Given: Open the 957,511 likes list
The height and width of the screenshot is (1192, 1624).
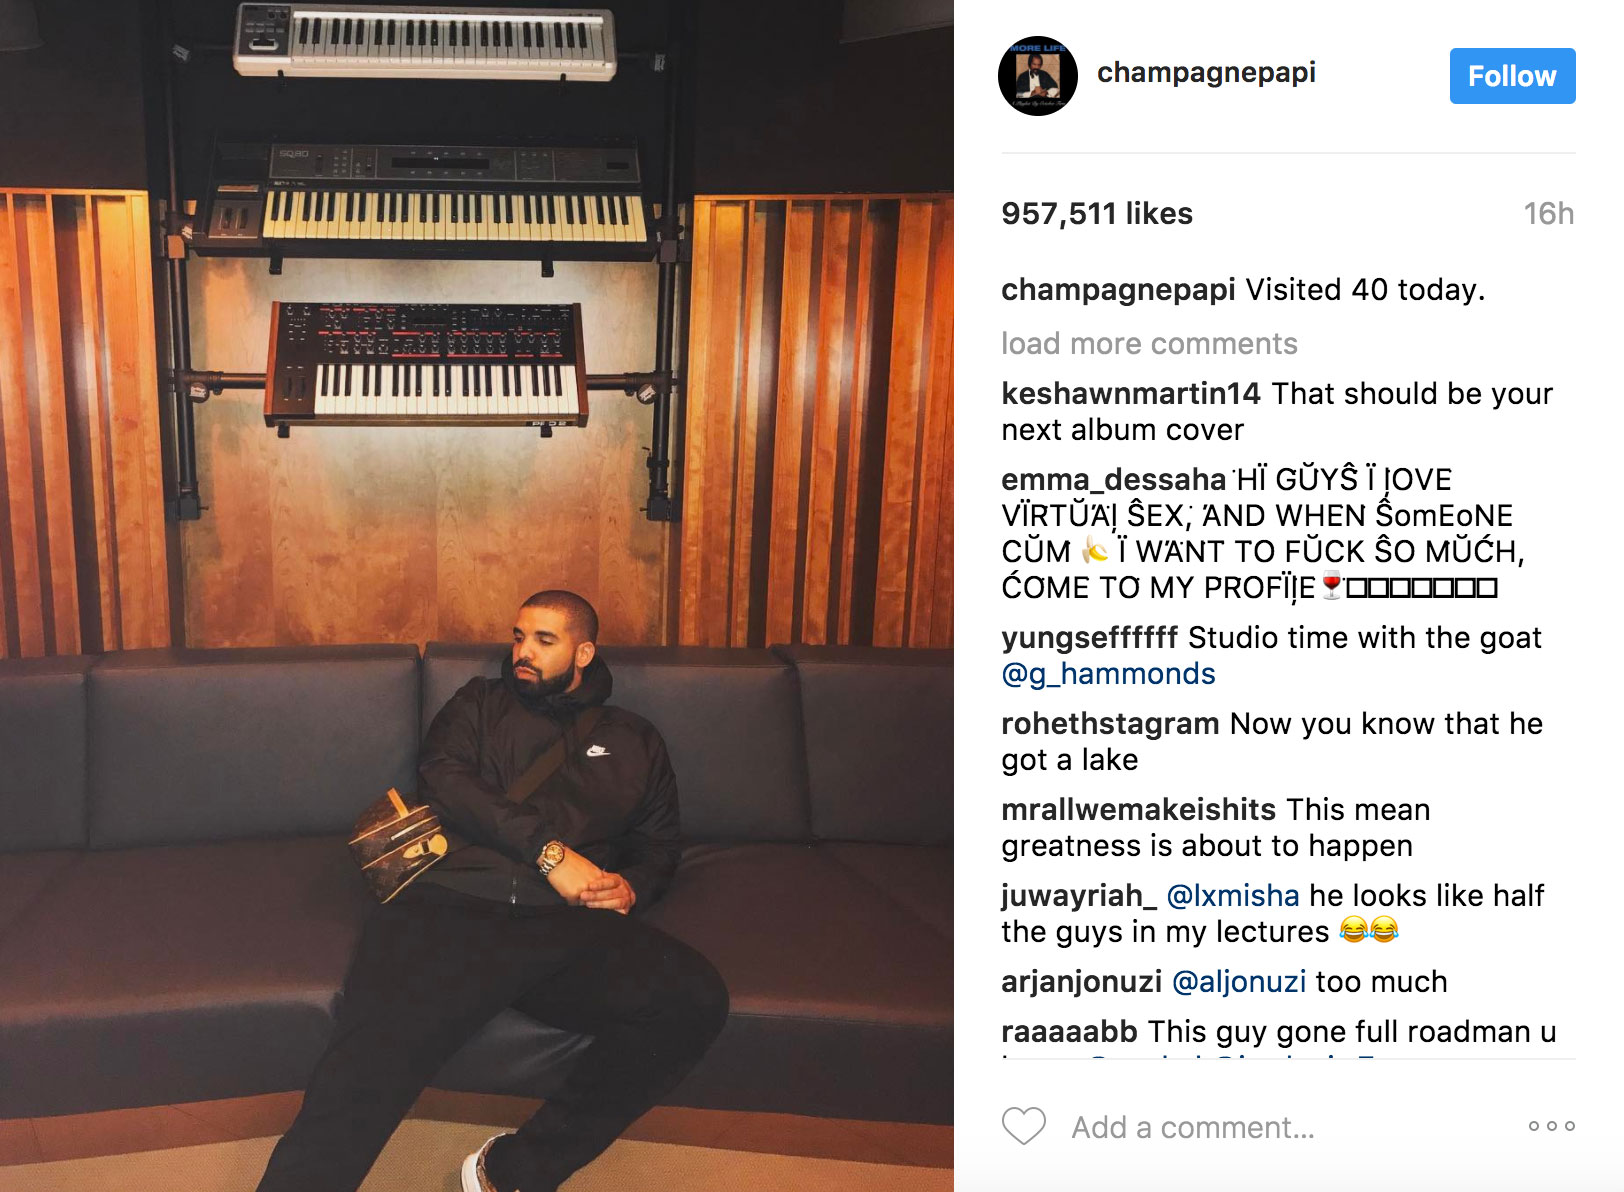Looking at the screenshot, I should pos(1097,213).
